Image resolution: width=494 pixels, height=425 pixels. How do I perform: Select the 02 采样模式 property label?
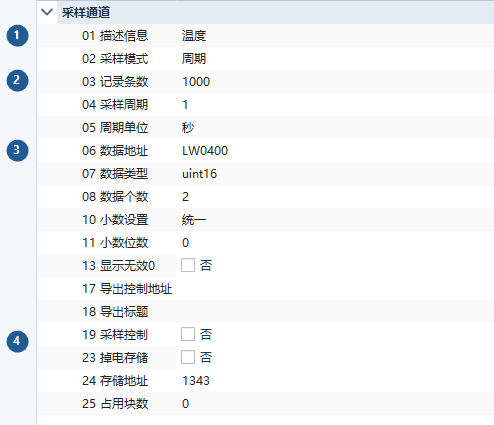pos(115,59)
